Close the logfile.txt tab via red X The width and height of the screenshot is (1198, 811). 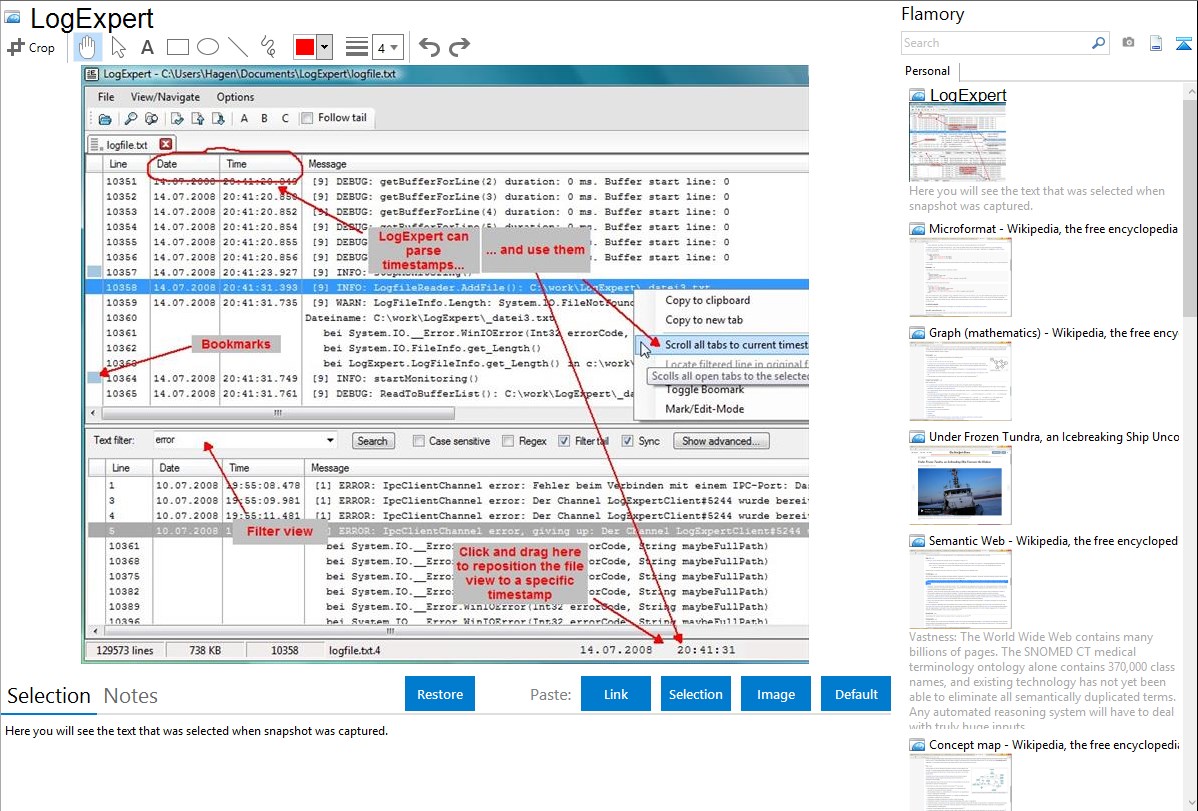pyautogui.click(x=166, y=144)
